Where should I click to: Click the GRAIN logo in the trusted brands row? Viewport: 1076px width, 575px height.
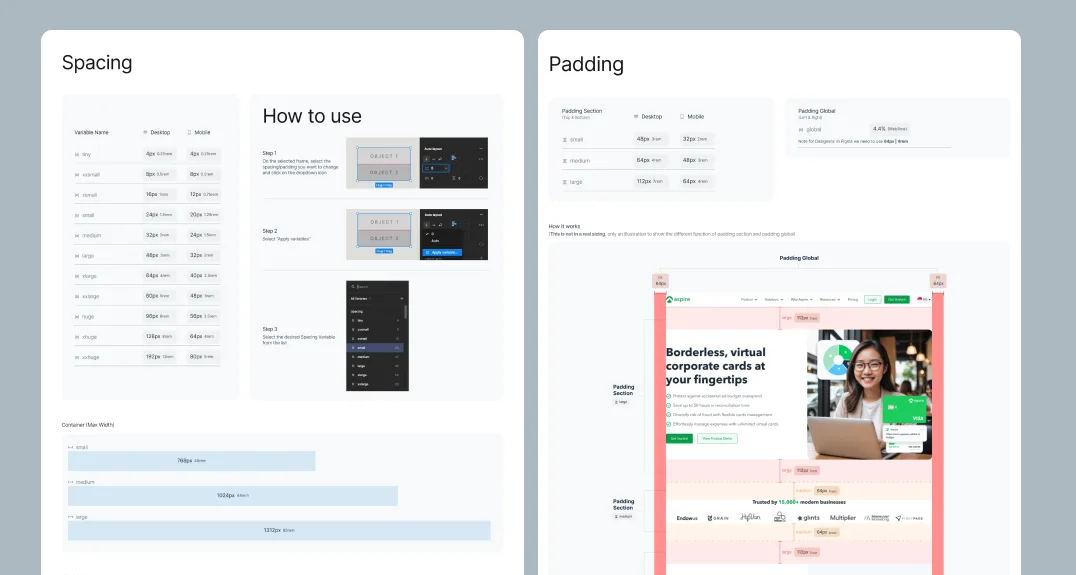coord(718,518)
